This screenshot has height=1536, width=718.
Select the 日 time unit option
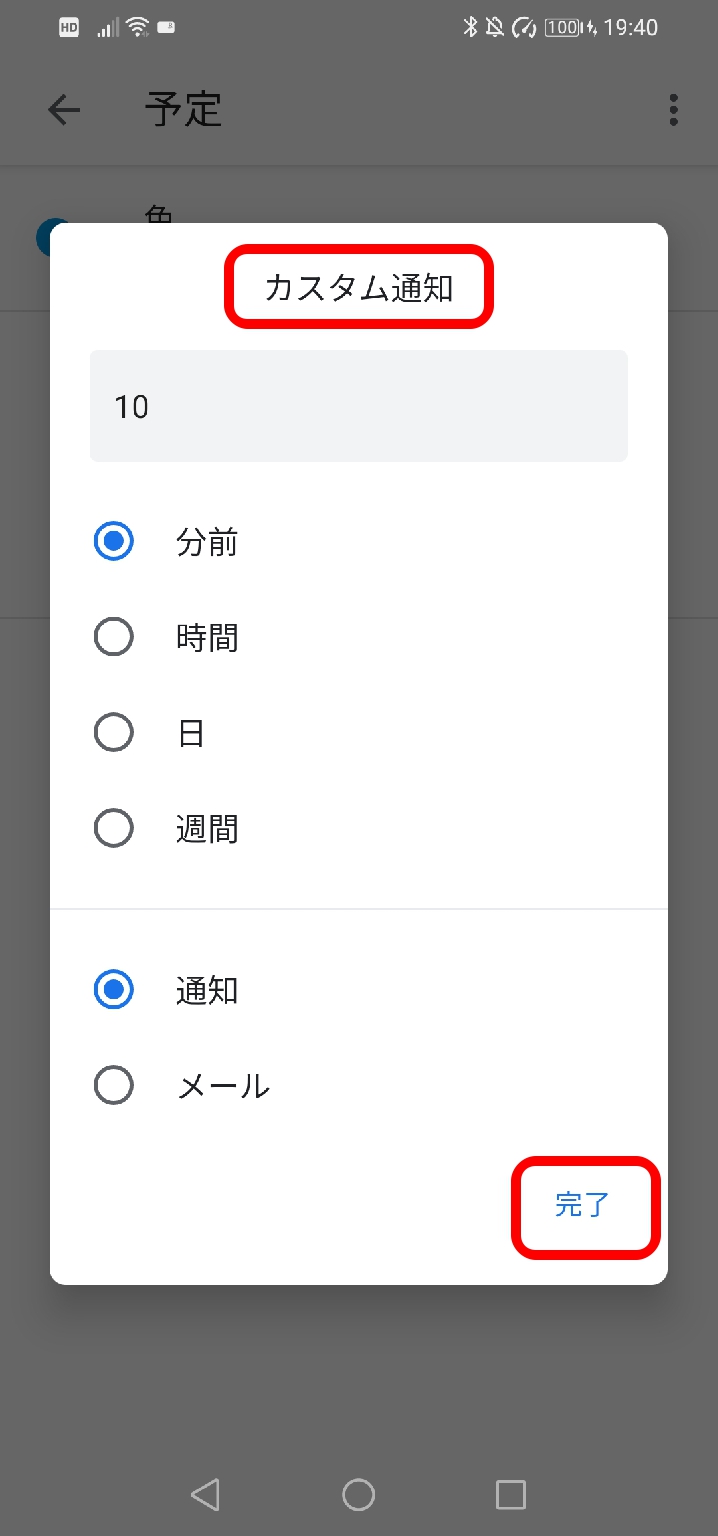[x=113, y=732]
